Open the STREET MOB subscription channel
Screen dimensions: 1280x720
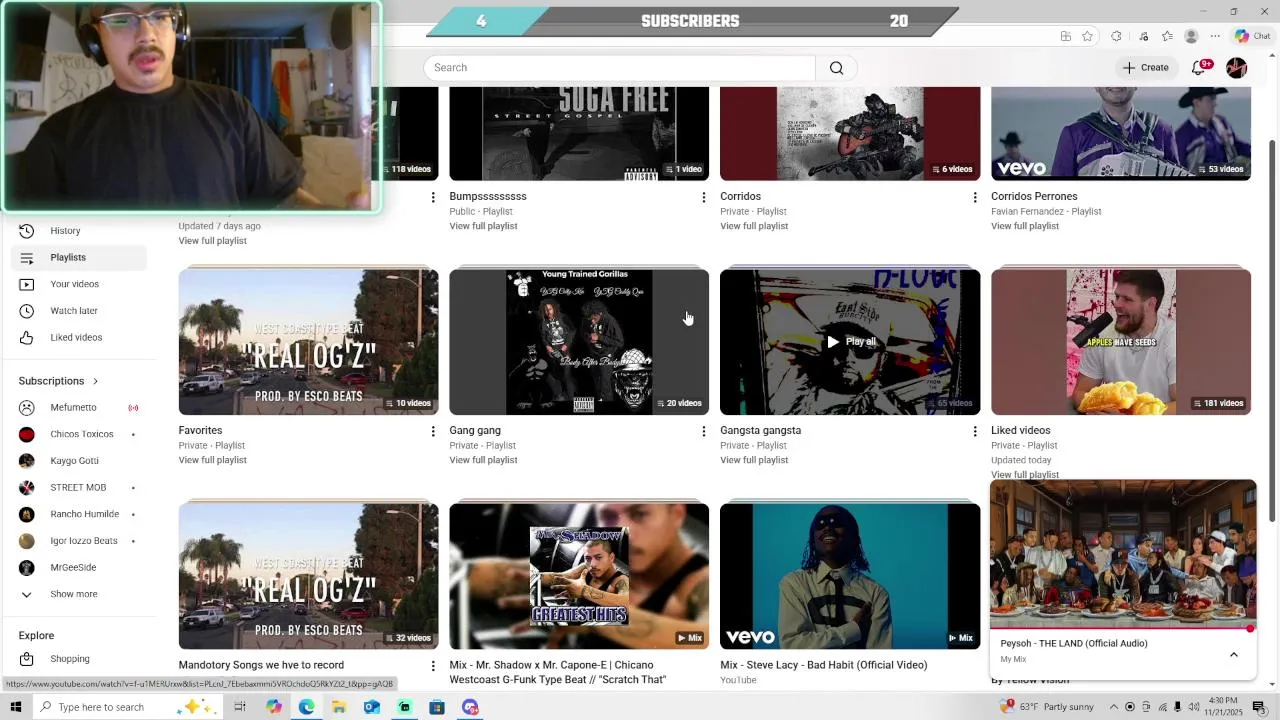pyautogui.click(x=79, y=488)
